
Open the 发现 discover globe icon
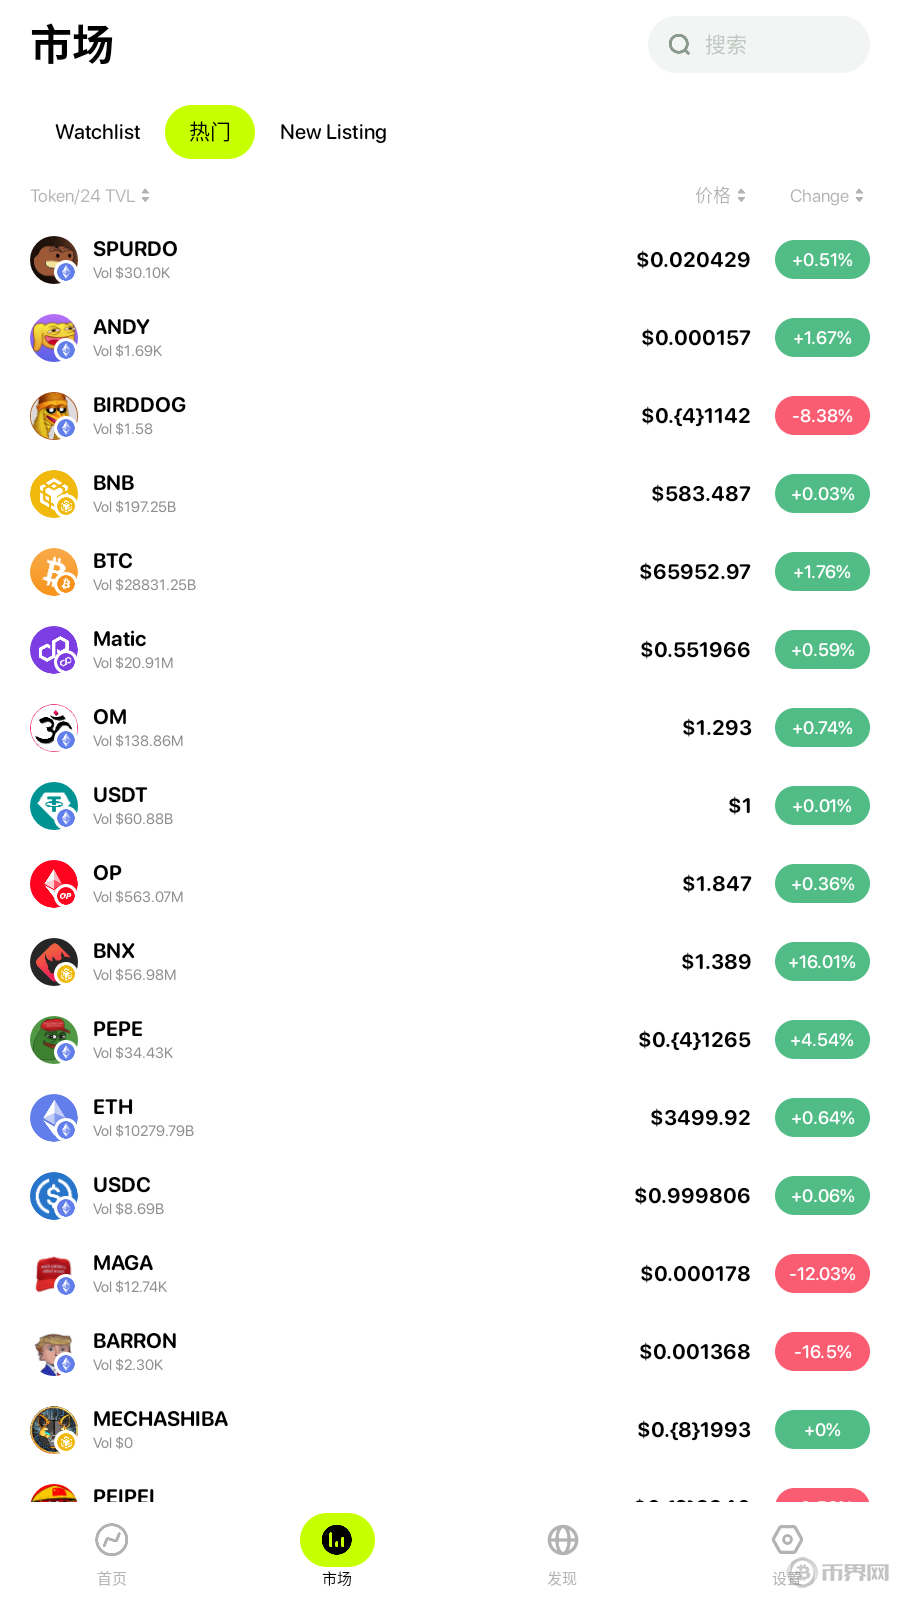click(563, 1540)
